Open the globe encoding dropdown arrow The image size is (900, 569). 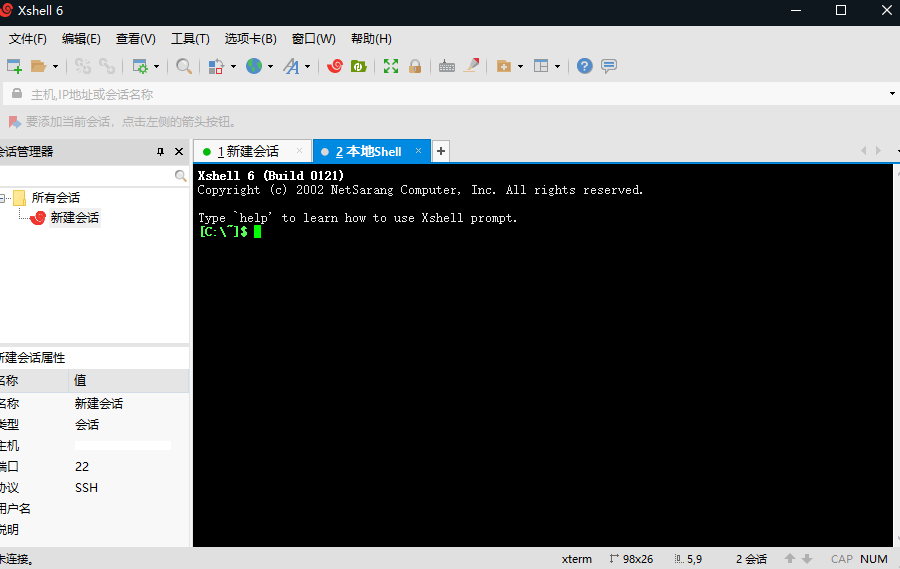pyautogui.click(x=270, y=67)
